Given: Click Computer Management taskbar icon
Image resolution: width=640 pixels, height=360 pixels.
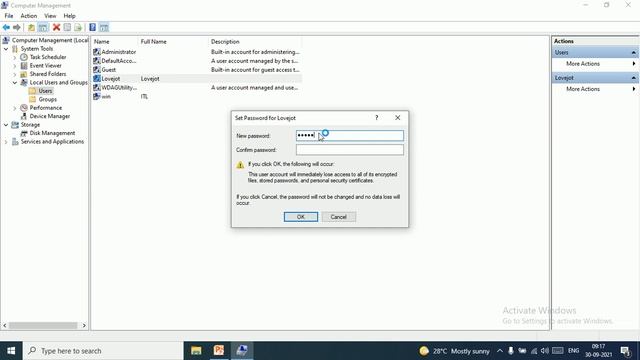Looking at the screenshot, I should [242, 351].
